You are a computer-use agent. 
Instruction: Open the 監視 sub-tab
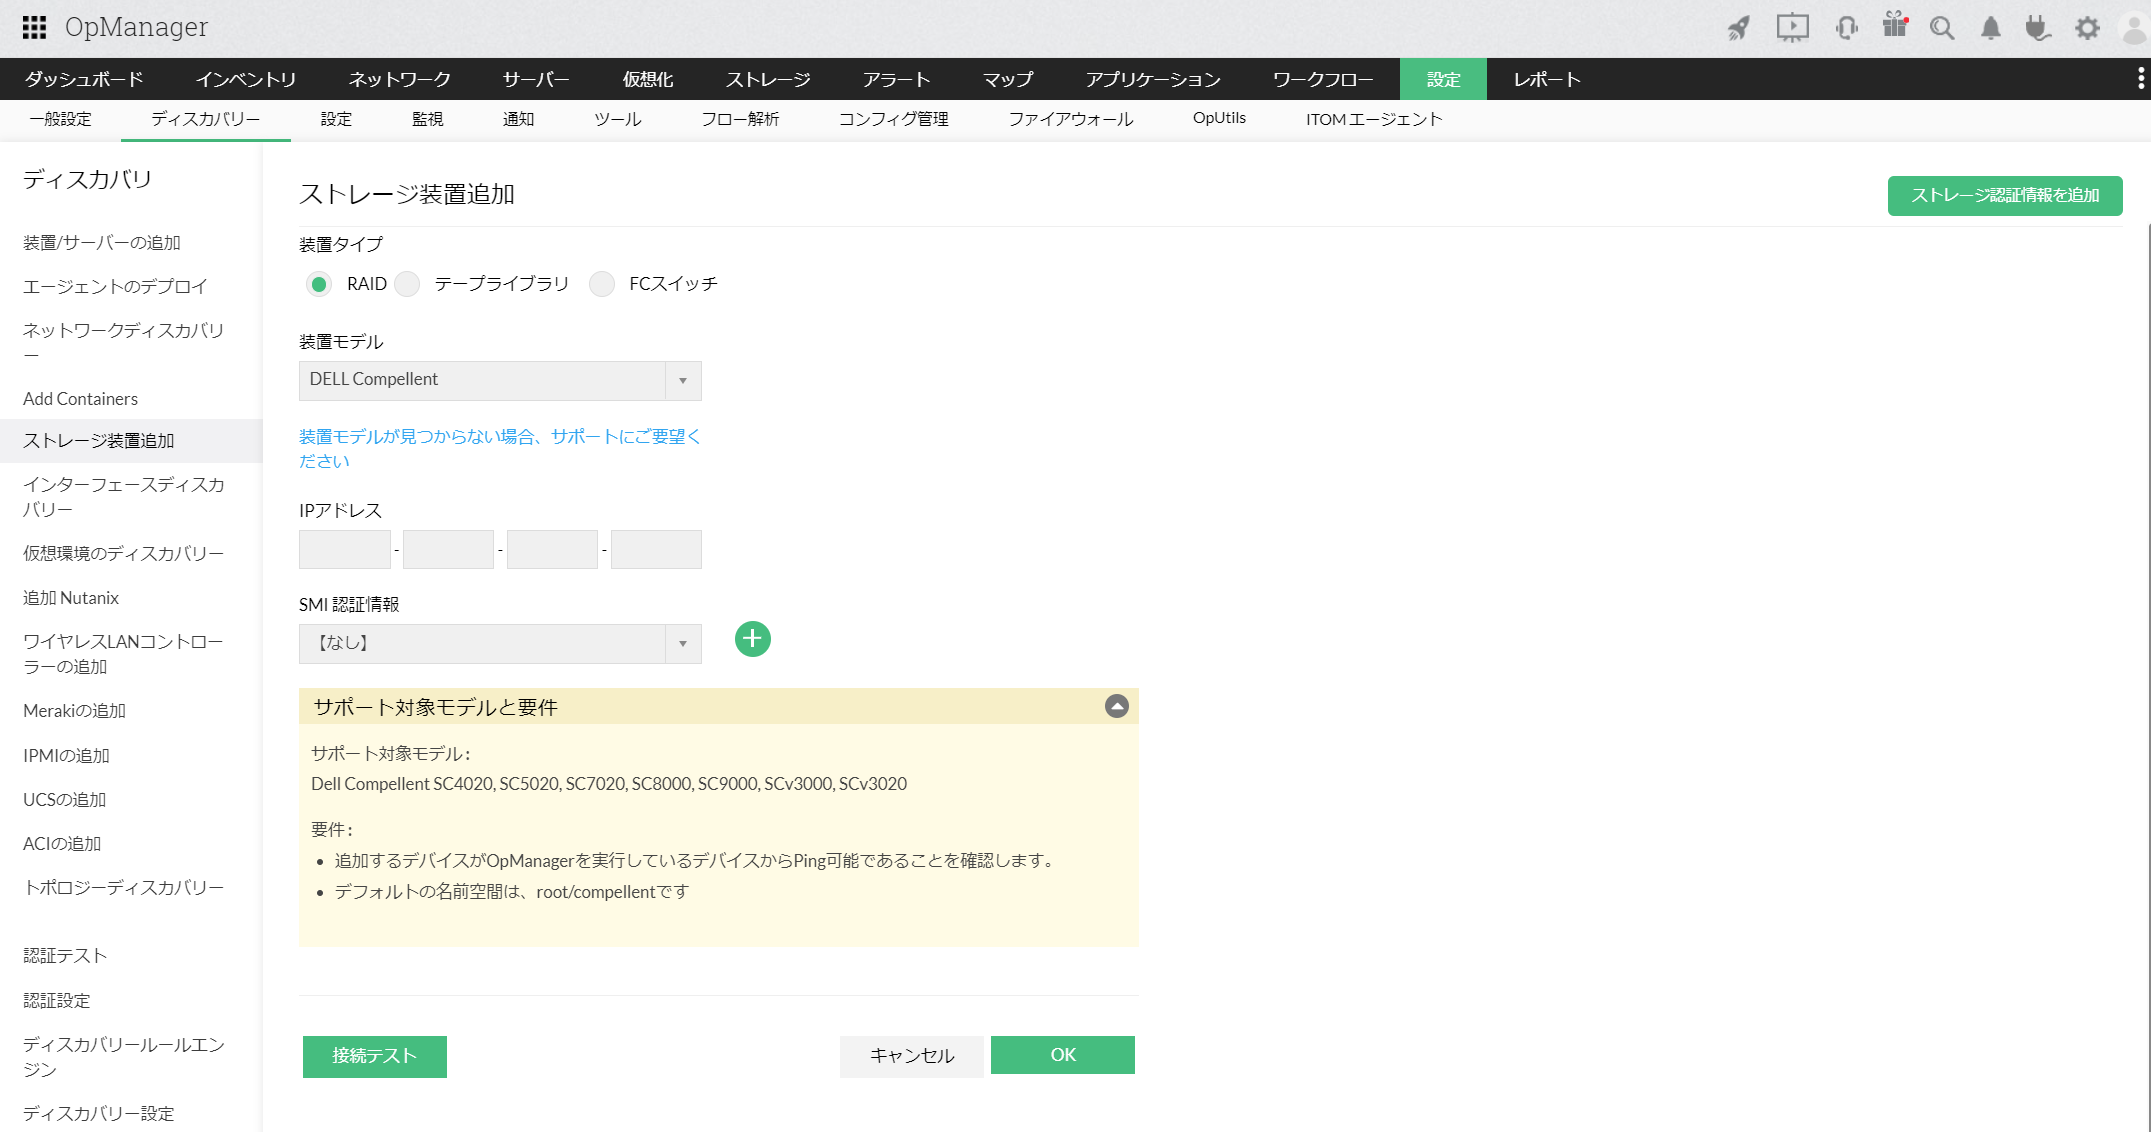tap(427, 119)
